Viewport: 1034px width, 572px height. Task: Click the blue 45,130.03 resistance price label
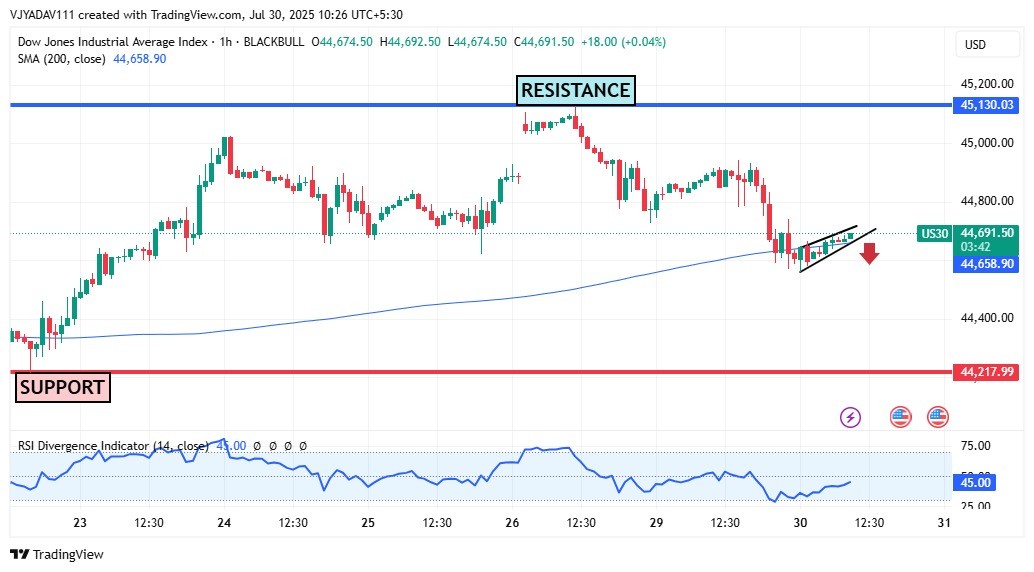tap(986, 105)
